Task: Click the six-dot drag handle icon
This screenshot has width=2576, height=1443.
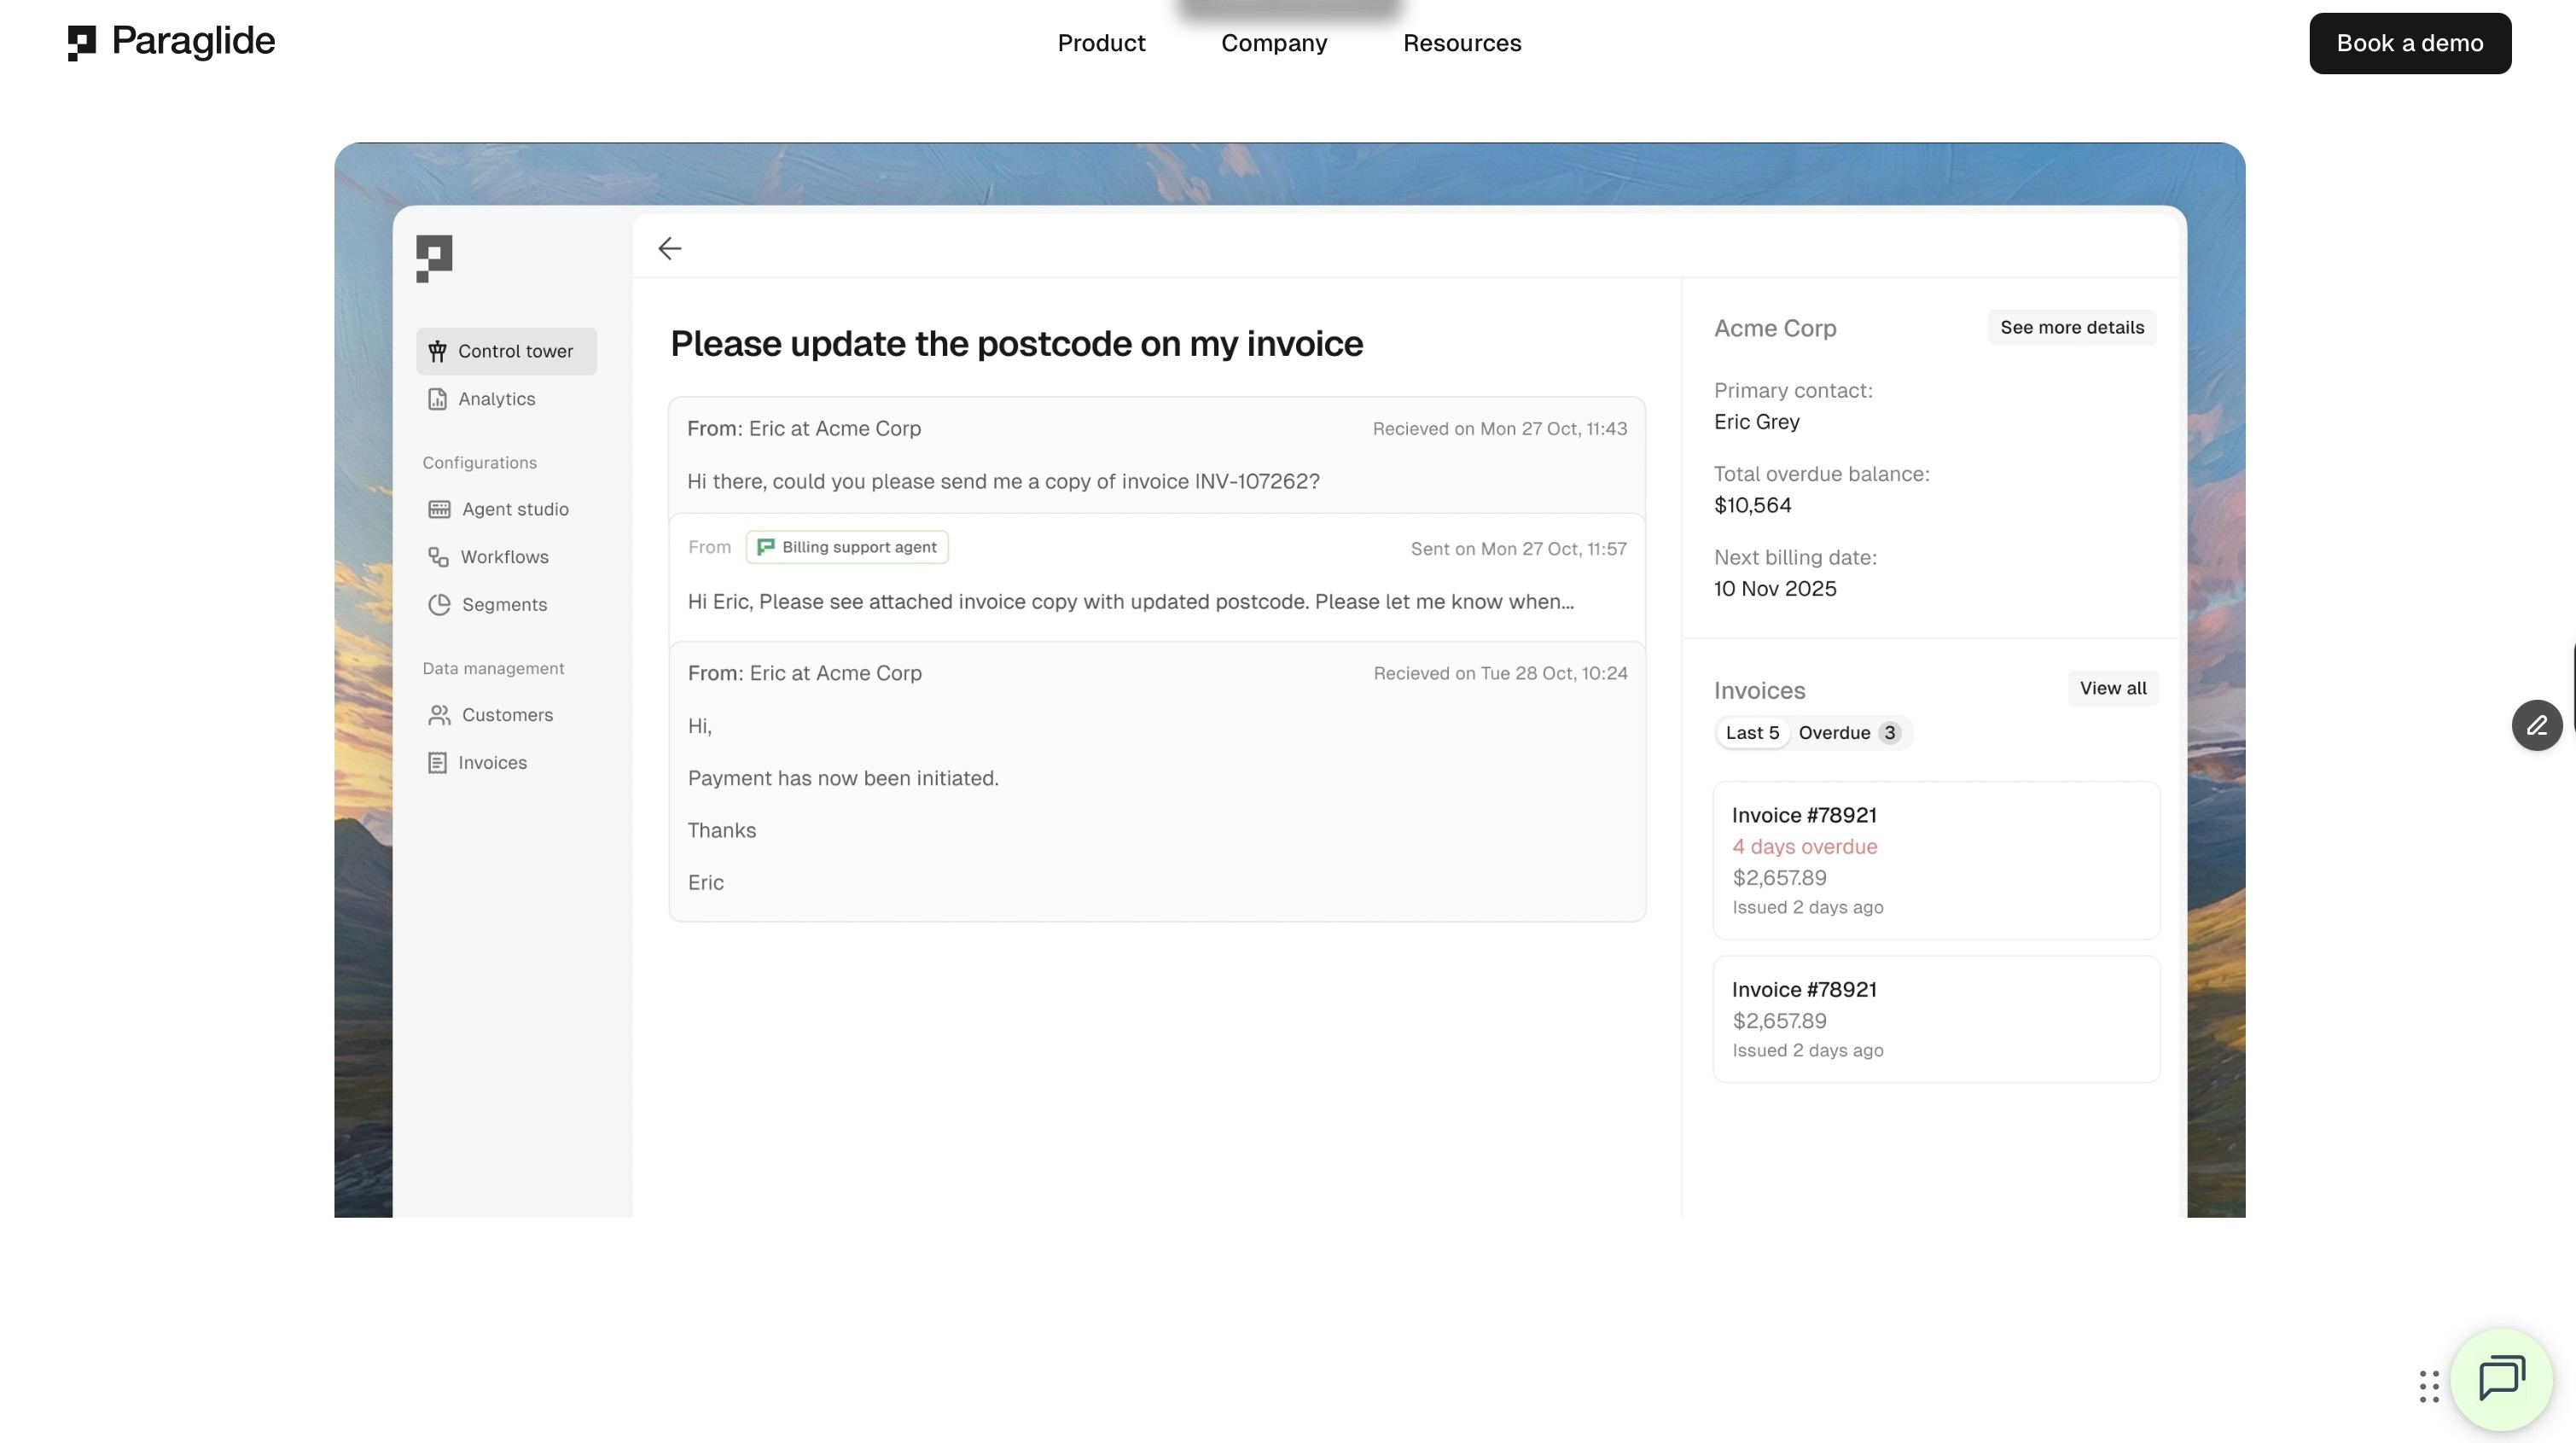Action: [2429, 1386]
